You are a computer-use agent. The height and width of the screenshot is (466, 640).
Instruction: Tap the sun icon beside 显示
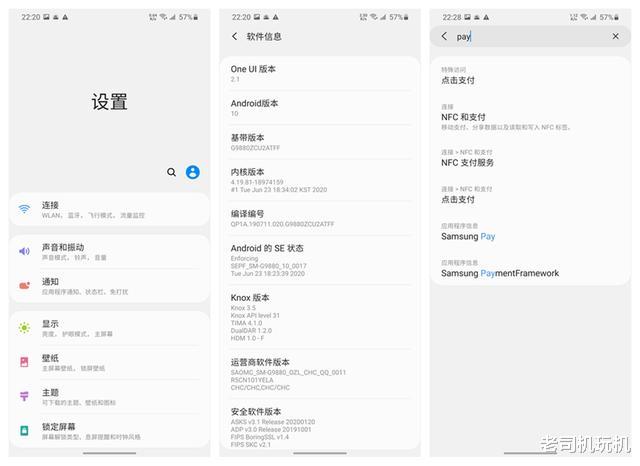point(24,328)
